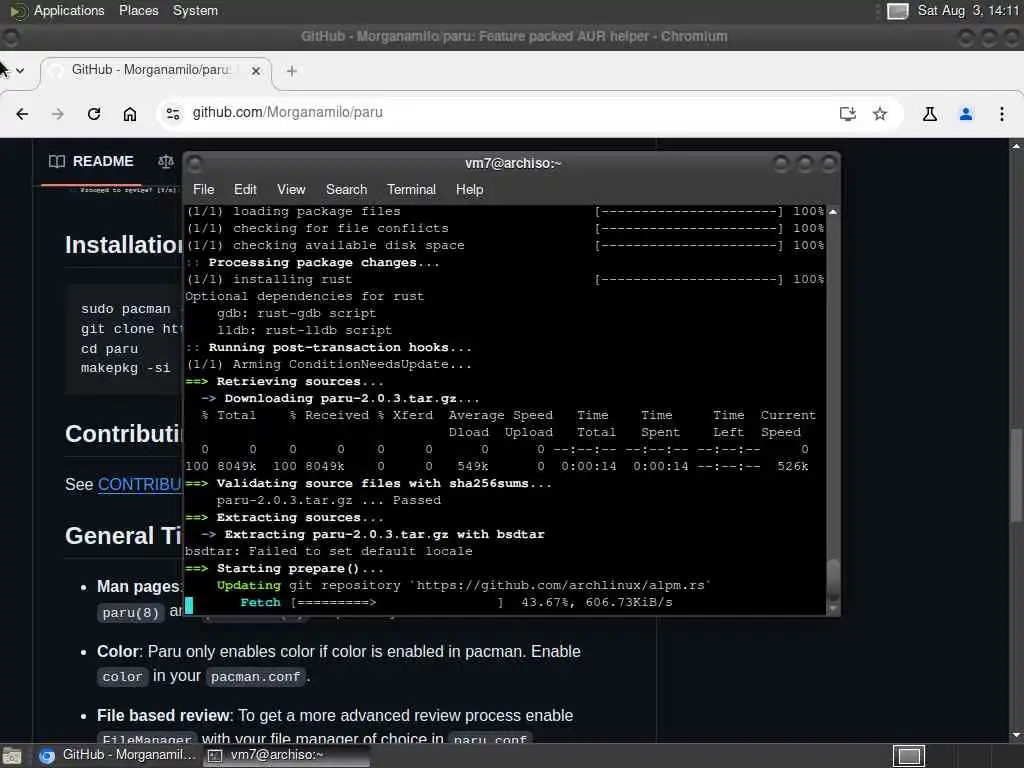Click the workspace switcher in bottom panel

point(909,756)
